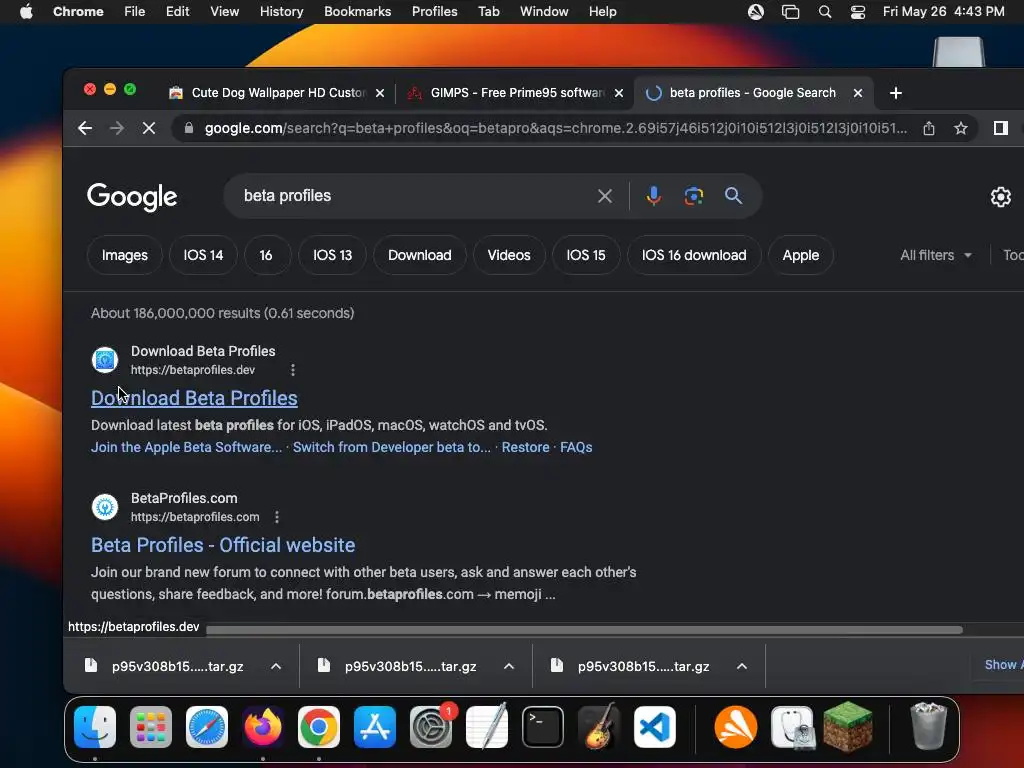This screenshot has height=768, width=1024.
Task: Close the Cute Dog Wallpaper tab
Action: [380, 93]
